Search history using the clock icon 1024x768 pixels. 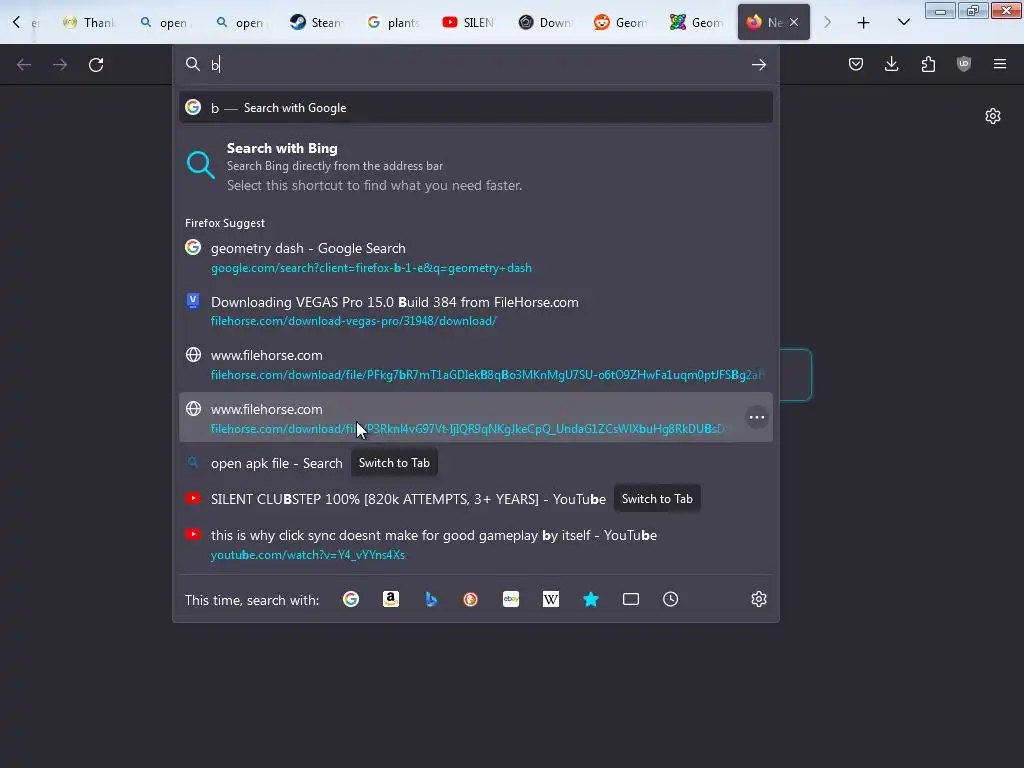tap(671, 599)
